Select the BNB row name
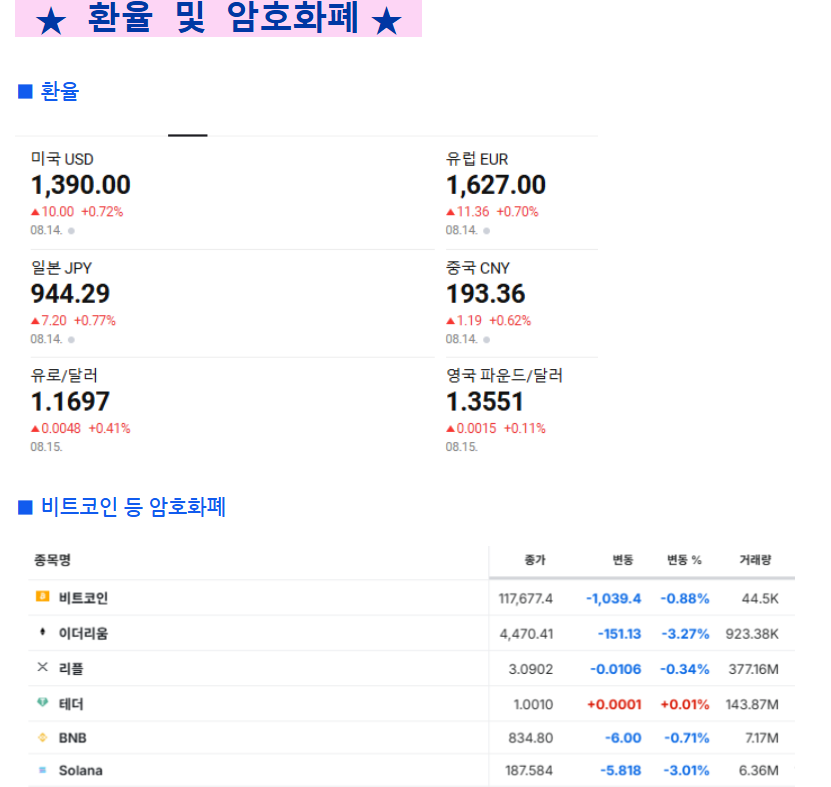The image size is (831, 787). [73, 738]
